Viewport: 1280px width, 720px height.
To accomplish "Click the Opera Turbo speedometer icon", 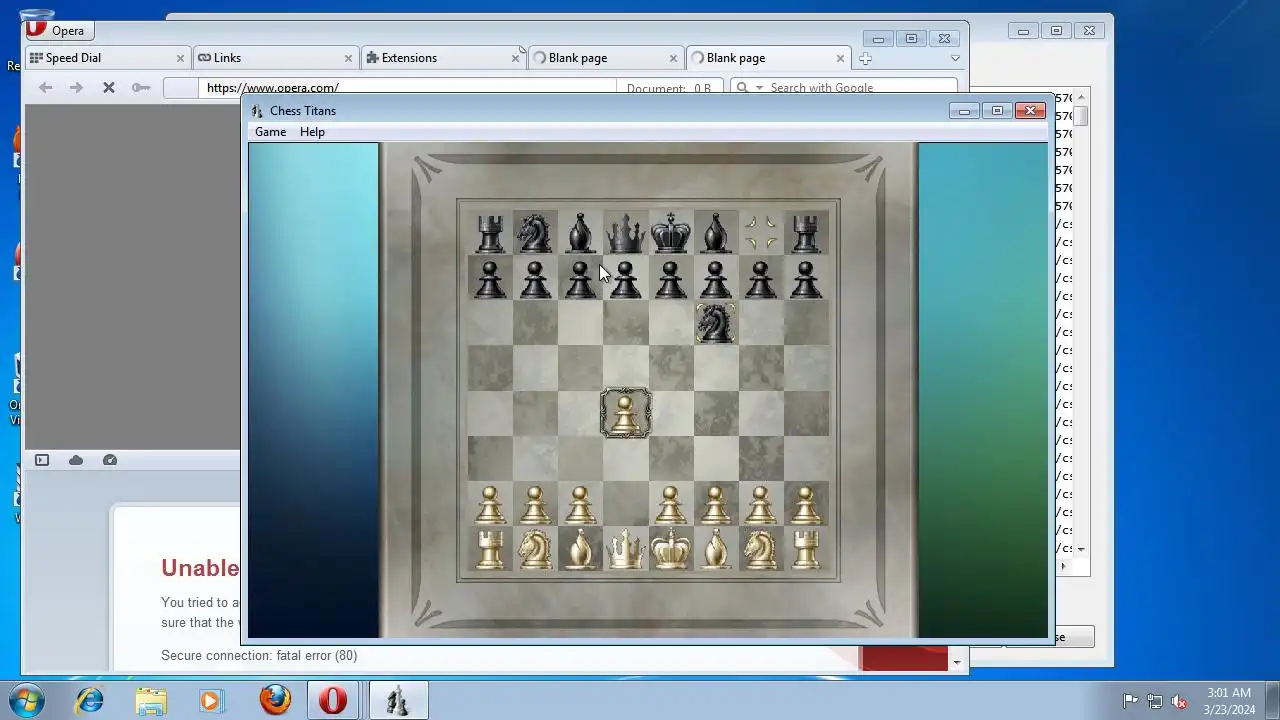I will point(110,460).
